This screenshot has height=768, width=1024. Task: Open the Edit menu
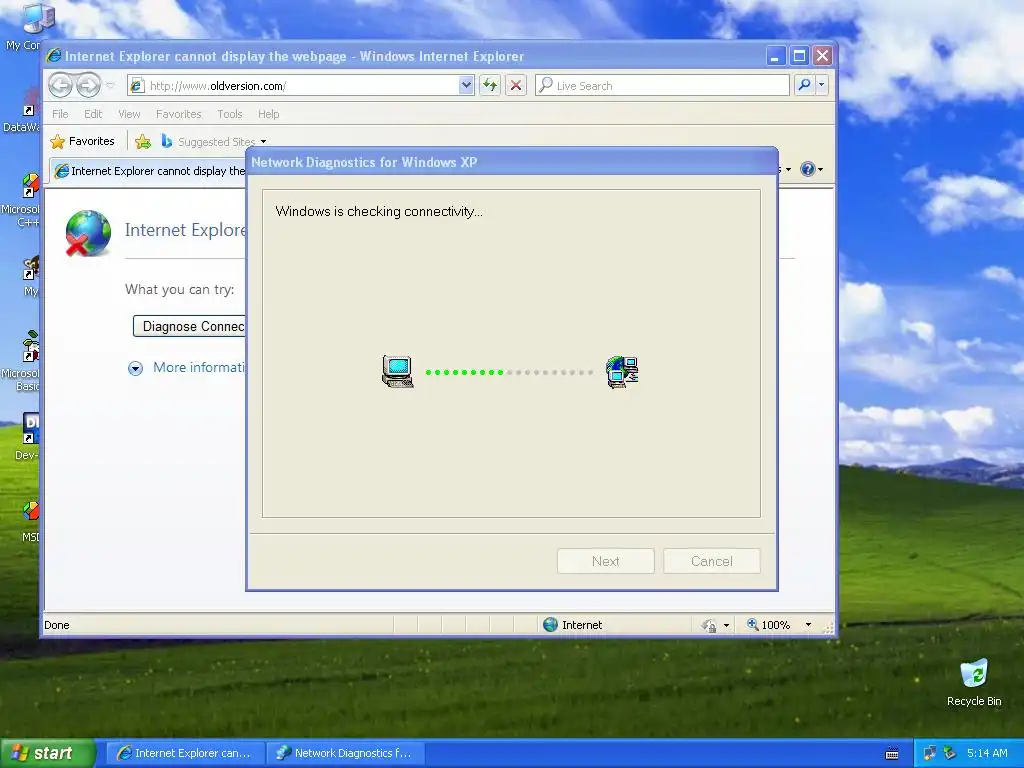(x=93, y=114)
